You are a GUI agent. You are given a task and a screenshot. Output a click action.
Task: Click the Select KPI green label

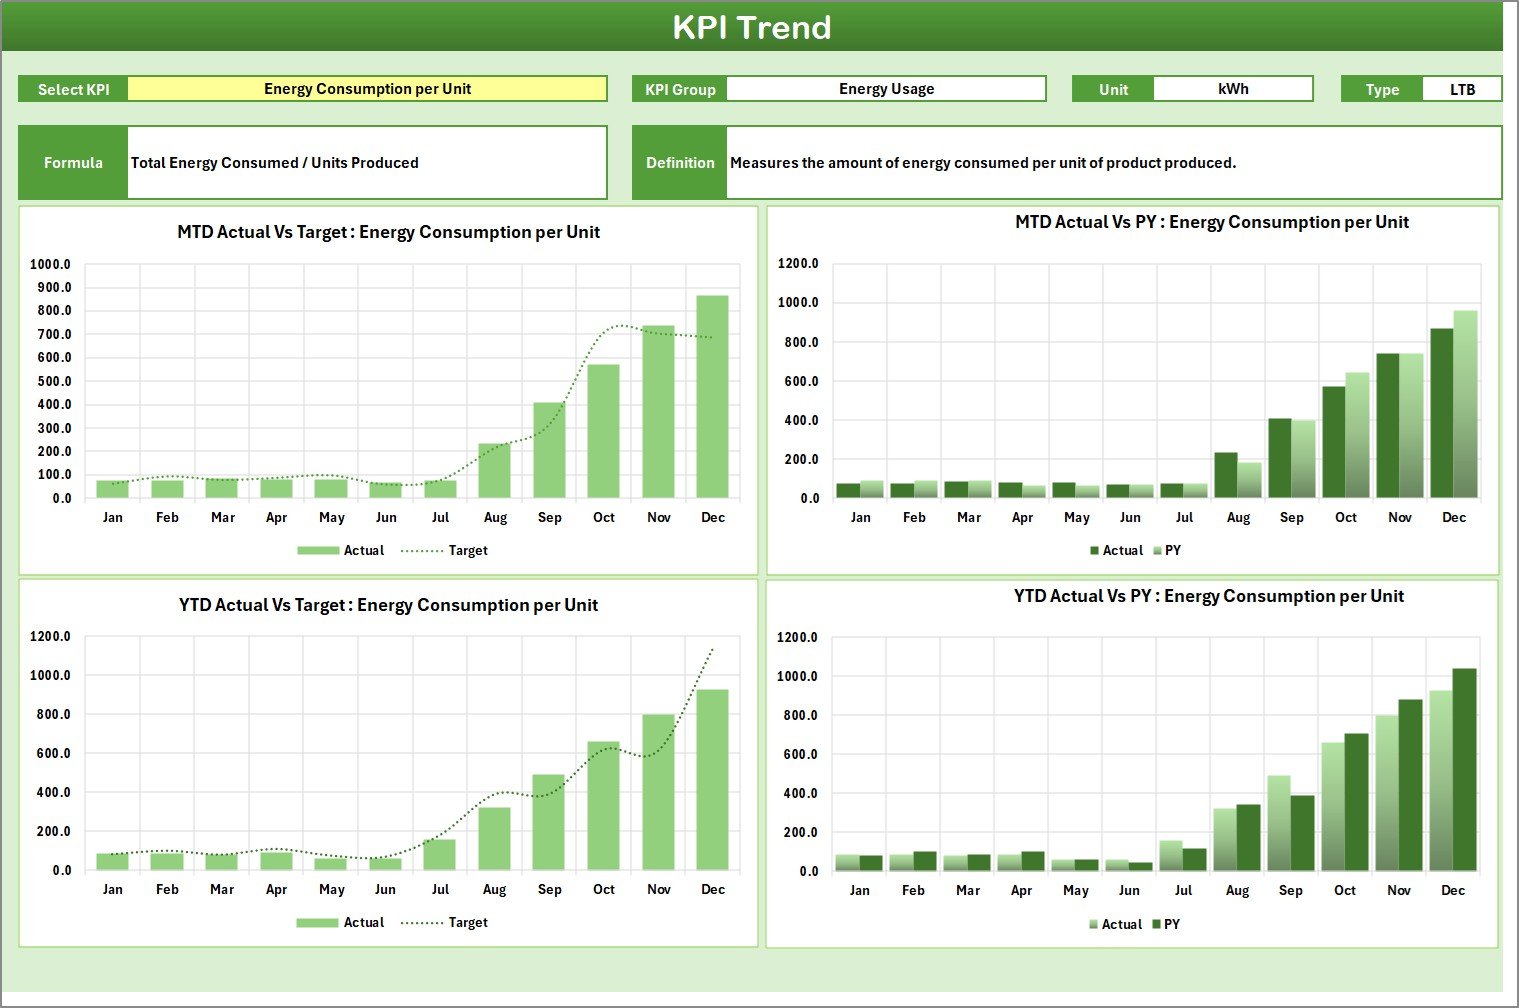click(x=73, y=89)
